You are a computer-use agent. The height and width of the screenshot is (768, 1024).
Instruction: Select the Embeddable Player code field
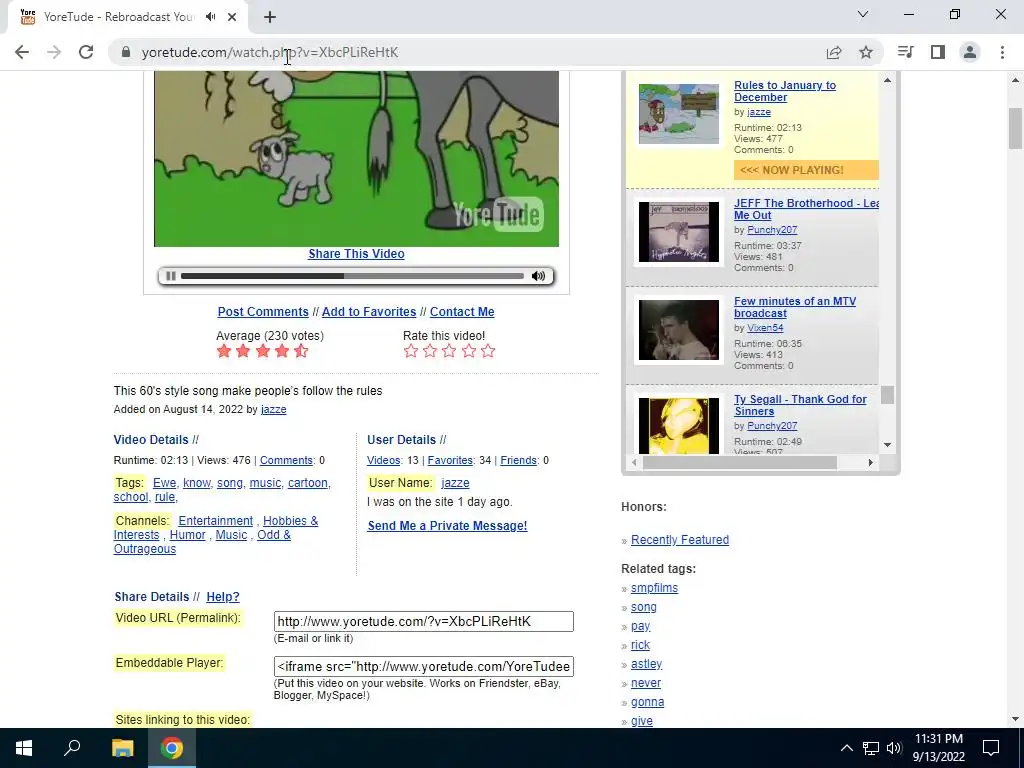pos(424,667)
